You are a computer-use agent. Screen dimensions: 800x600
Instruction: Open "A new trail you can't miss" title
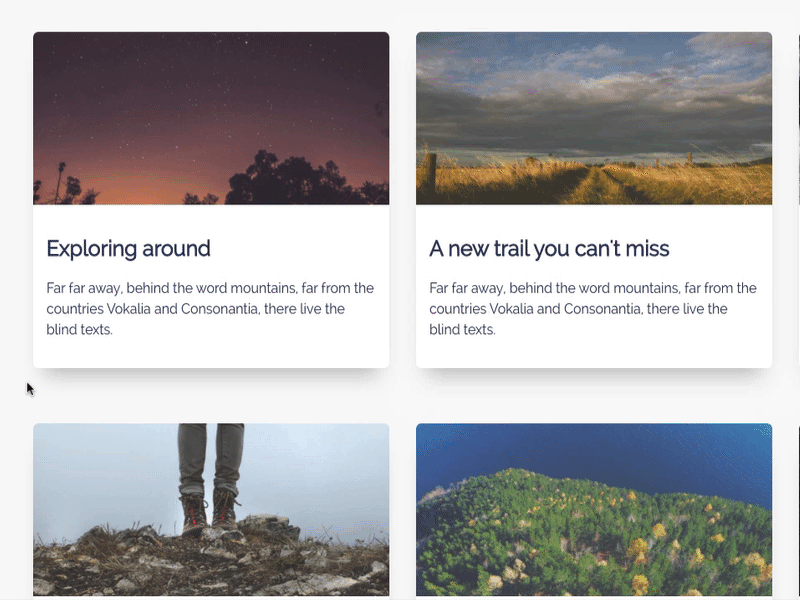click(x=549, y=249)
